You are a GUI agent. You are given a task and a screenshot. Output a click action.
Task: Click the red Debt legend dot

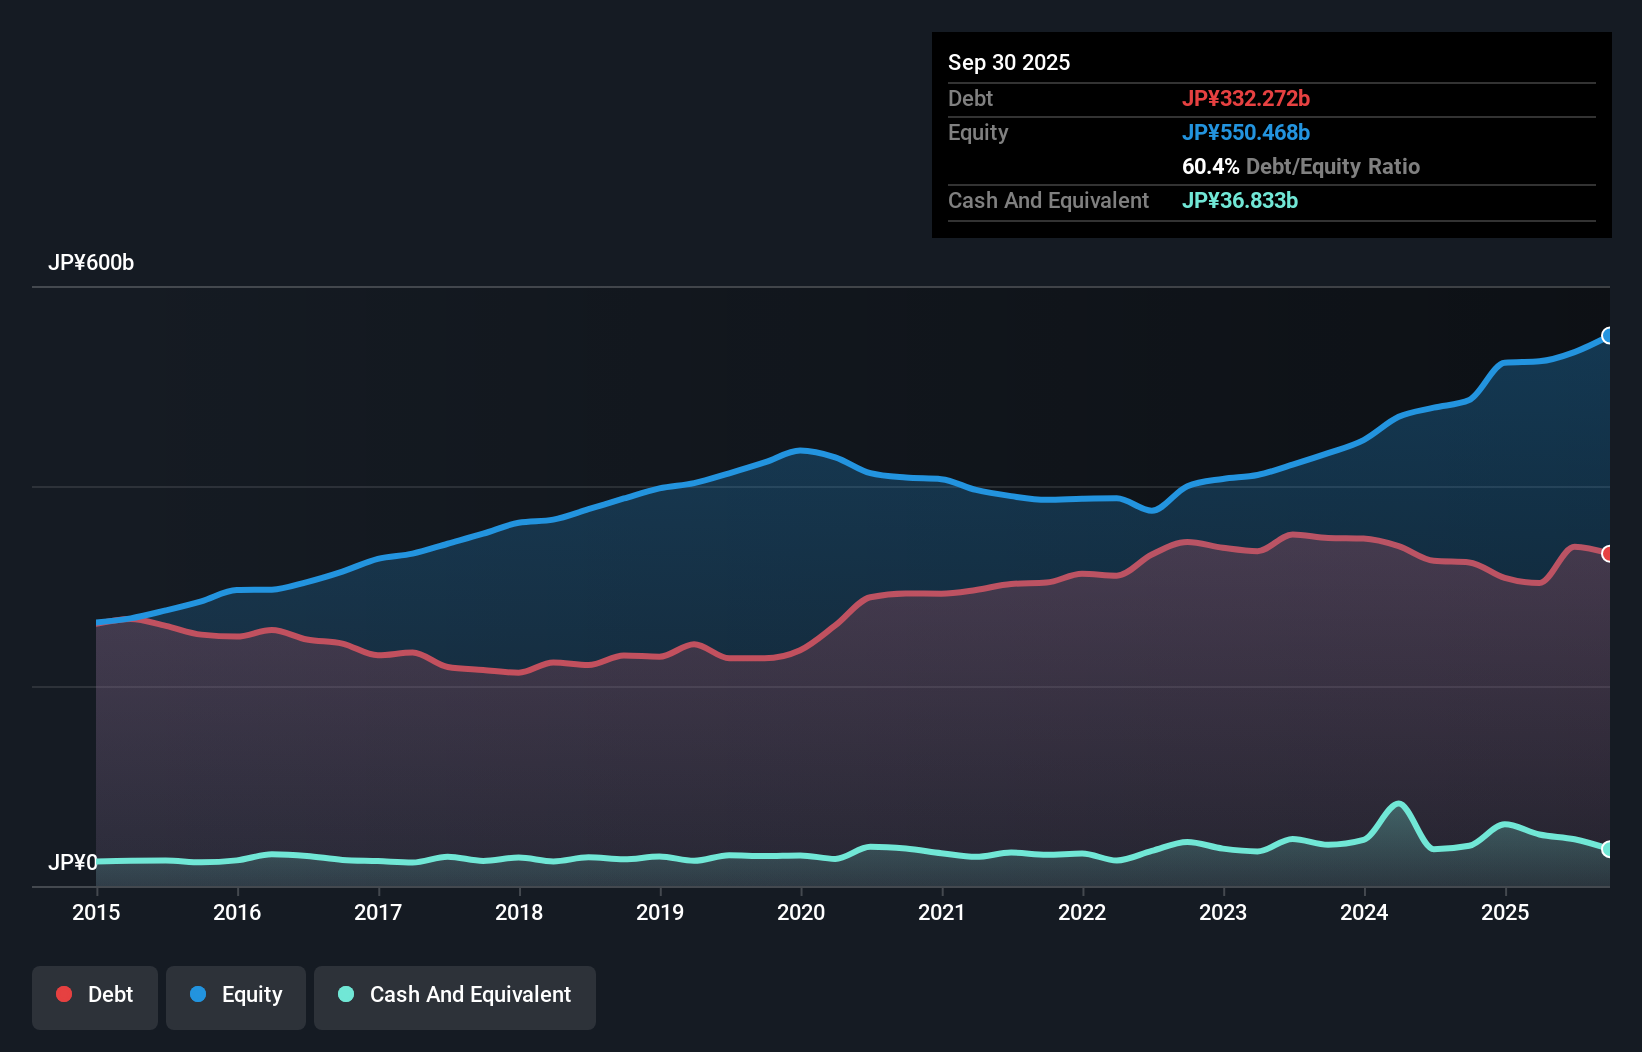tap(62, 994)
